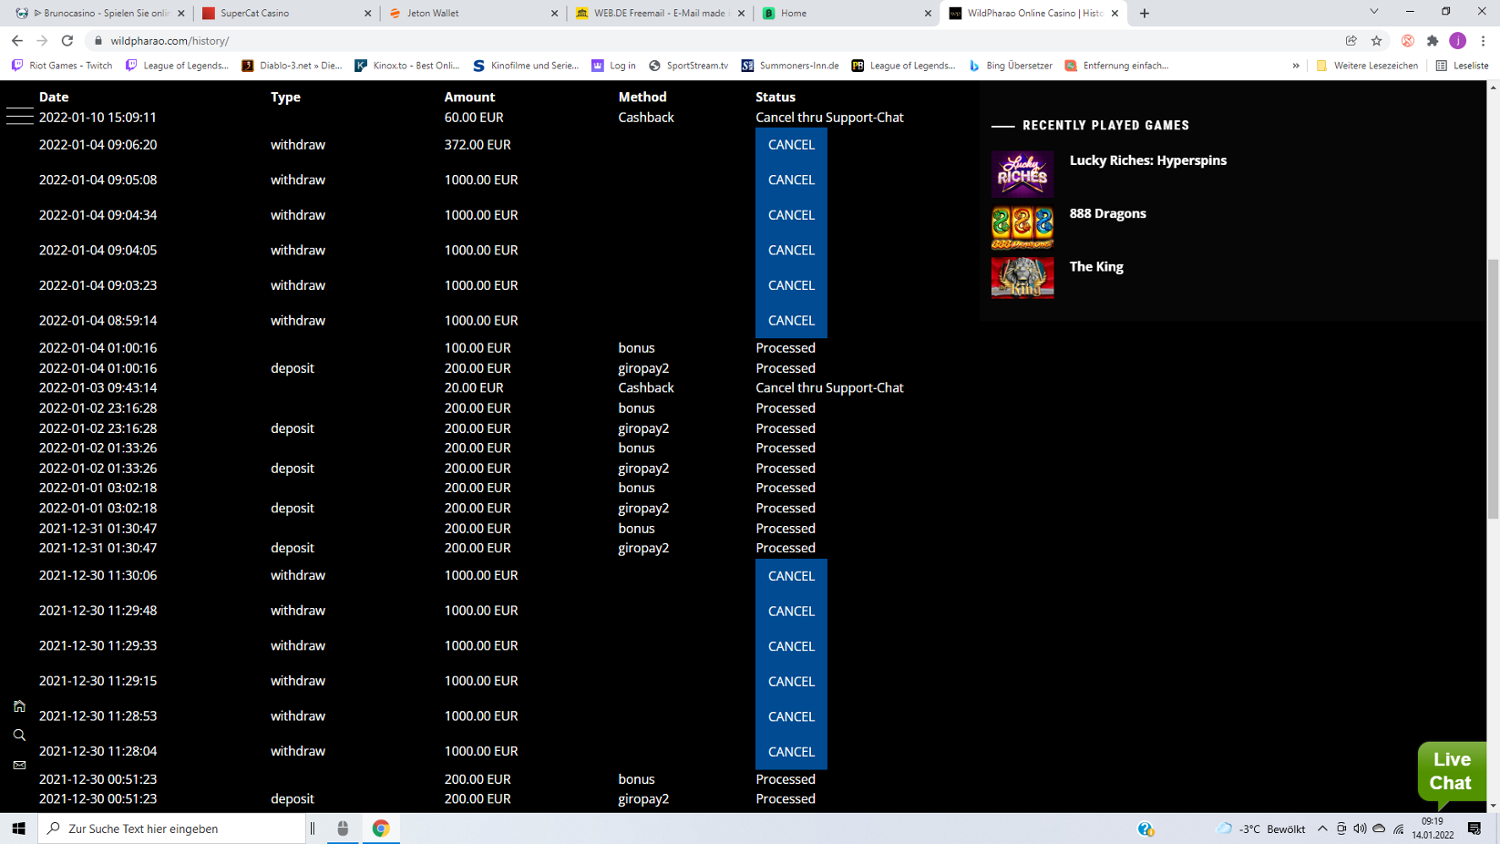
Task: Open the envelope messages icon in sidebar
Action: click(x=19, y=765)
